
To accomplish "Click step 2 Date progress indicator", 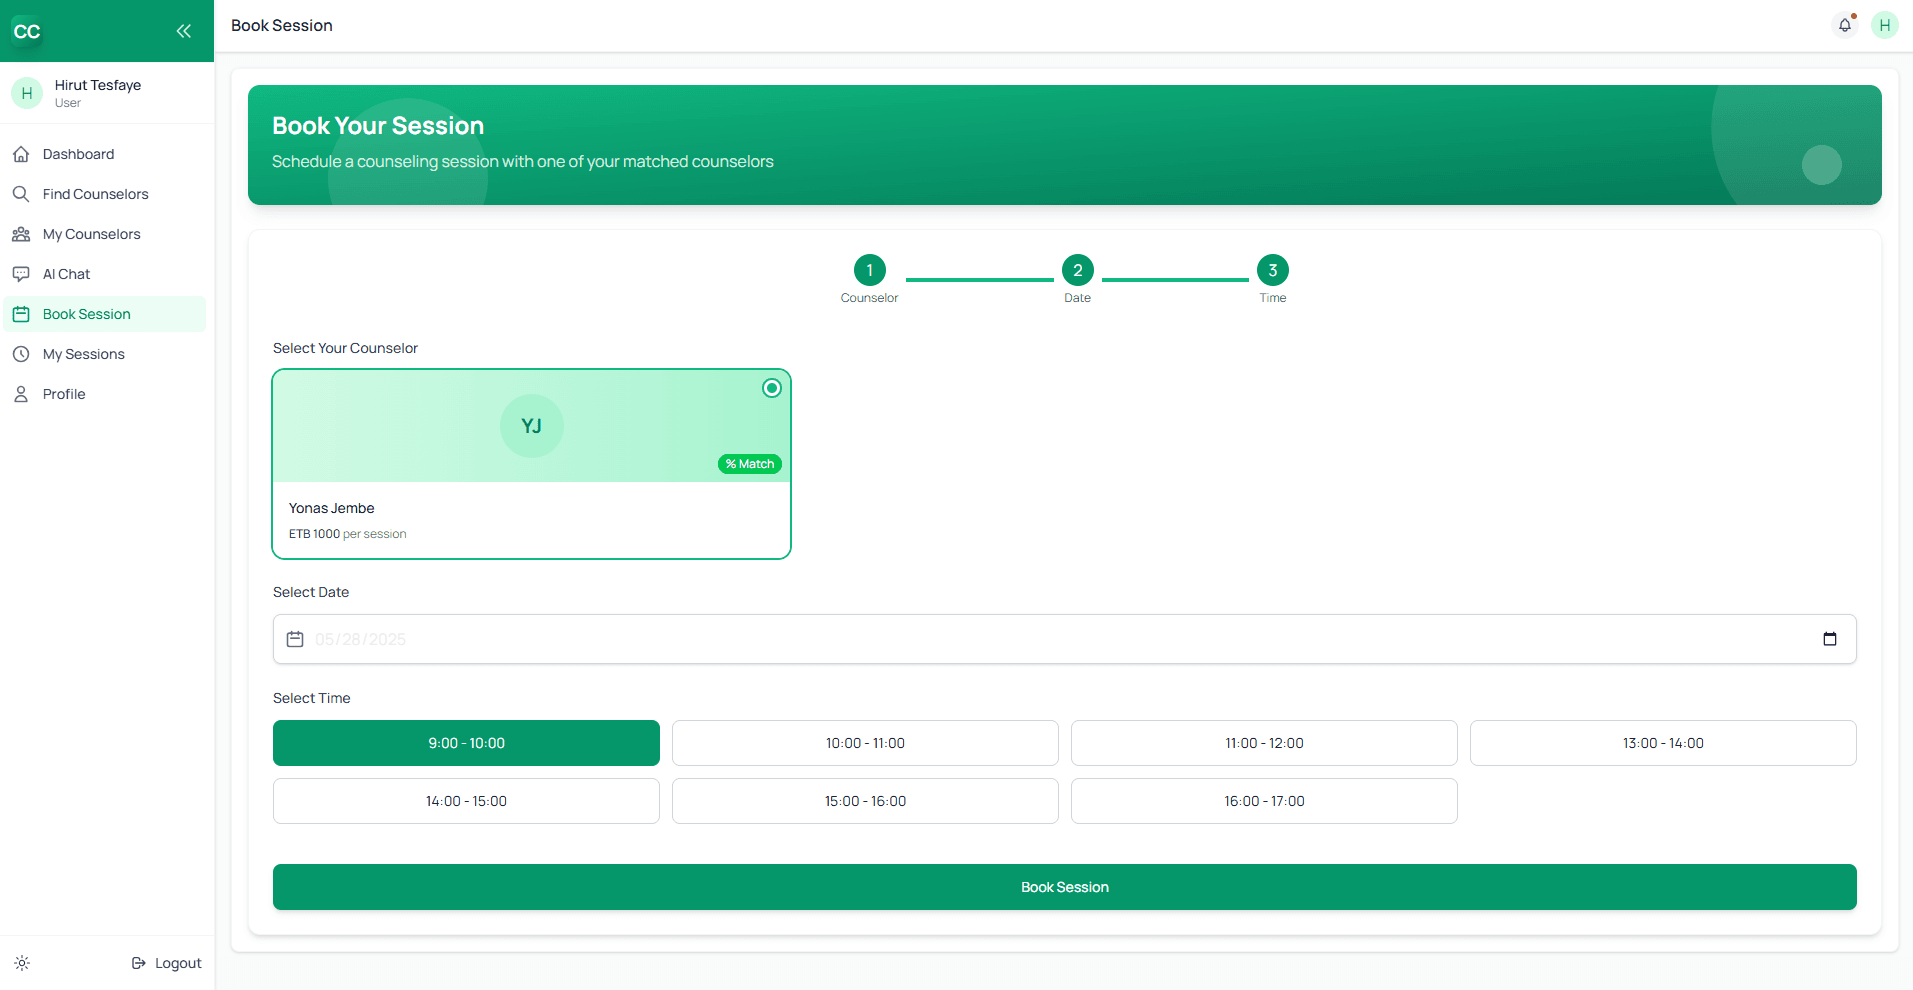I will [x=1076, y=270].
